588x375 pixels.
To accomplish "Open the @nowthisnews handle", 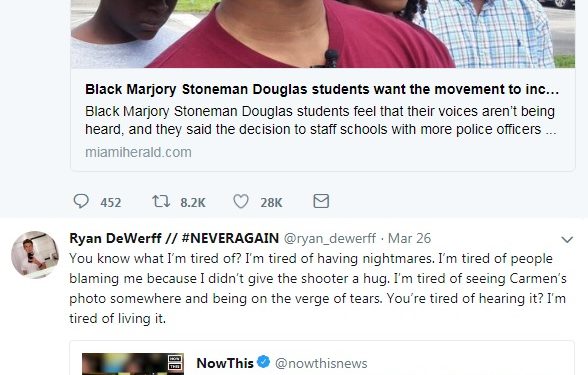I will pyautogui.click(x=321, y=363).
